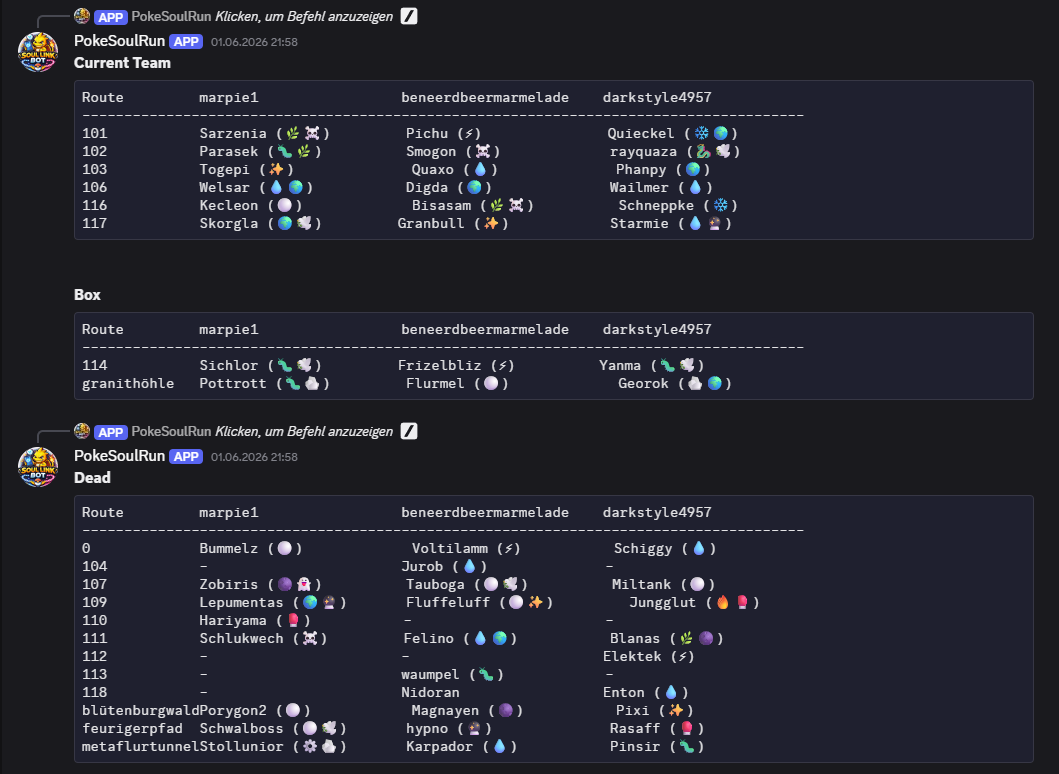The height and width of the screenshot is (774, 1059).
Task: Click 'Klicken, um Befehl anzuzeigen' above Dead
Action: point(304,432)
